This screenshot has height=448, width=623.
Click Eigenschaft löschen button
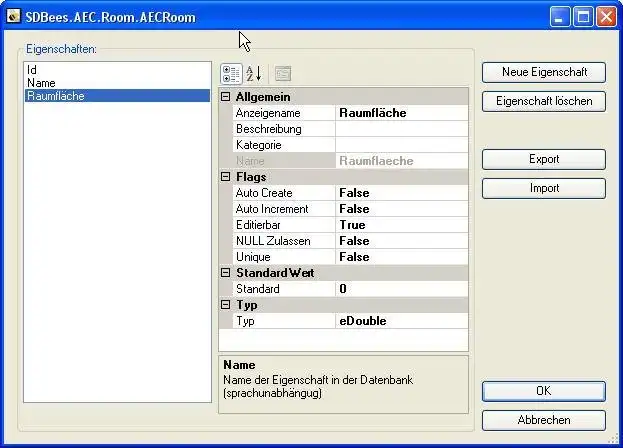coord(544,101)
